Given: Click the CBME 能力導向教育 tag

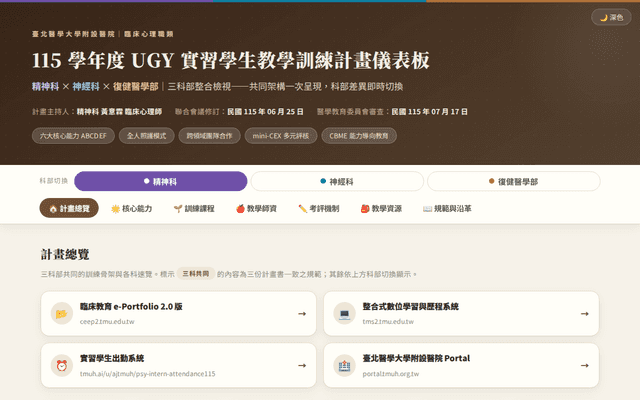Looking at the screenshot, I should [x=359, y=136].
